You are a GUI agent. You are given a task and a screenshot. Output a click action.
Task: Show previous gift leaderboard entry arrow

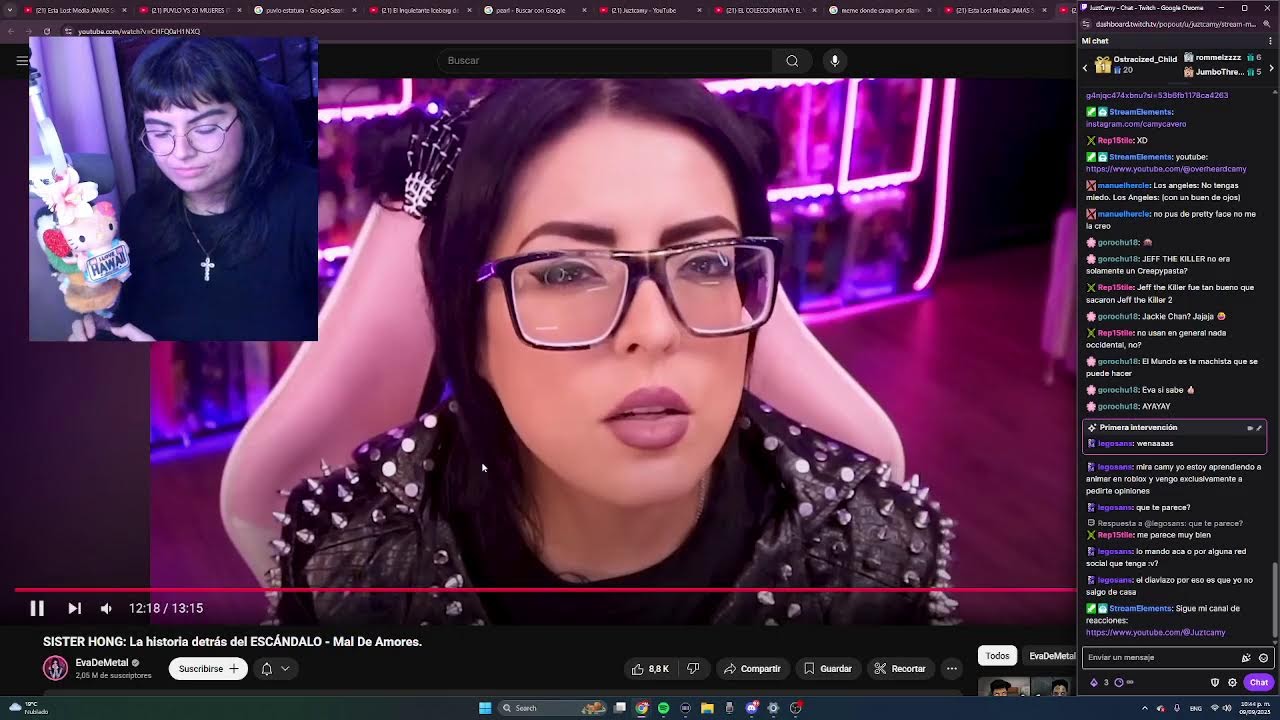tap(1085, 68)
